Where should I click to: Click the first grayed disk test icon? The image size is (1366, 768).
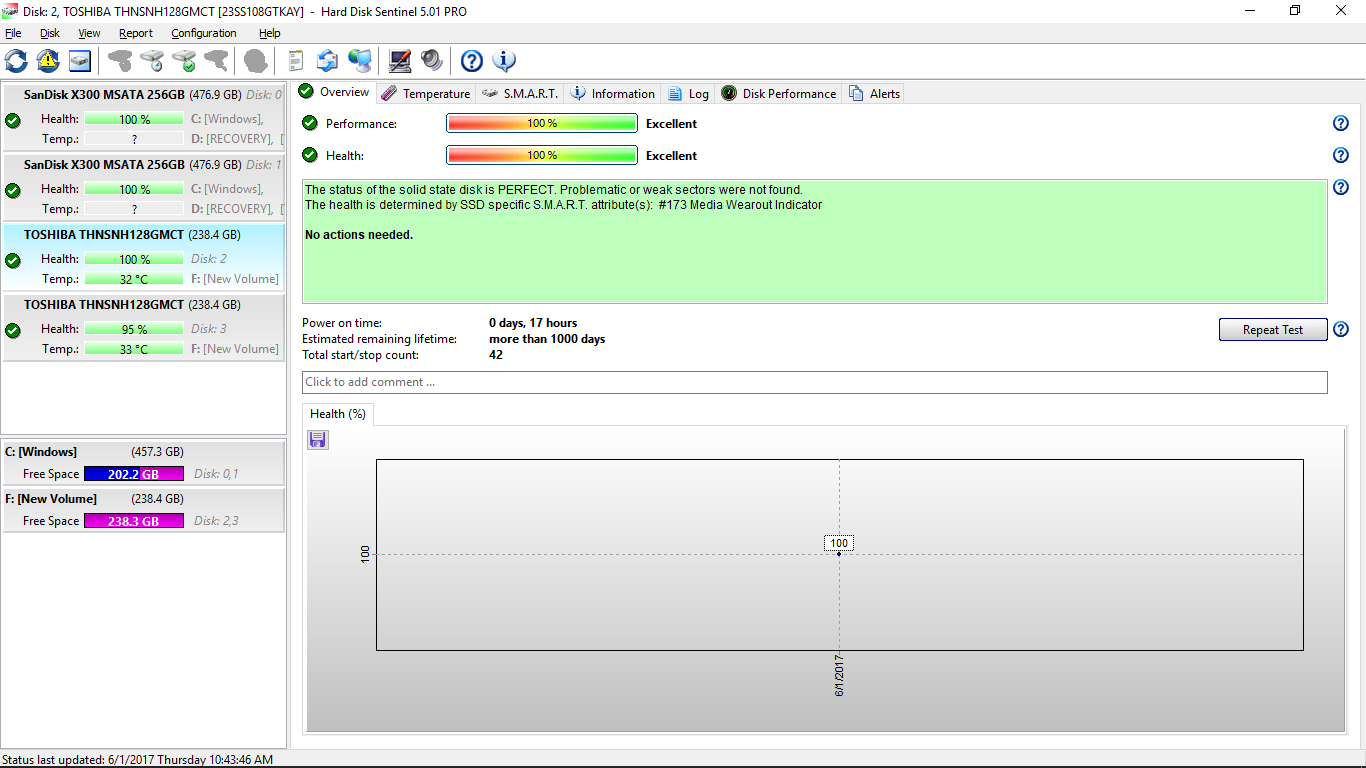point(120,61)
